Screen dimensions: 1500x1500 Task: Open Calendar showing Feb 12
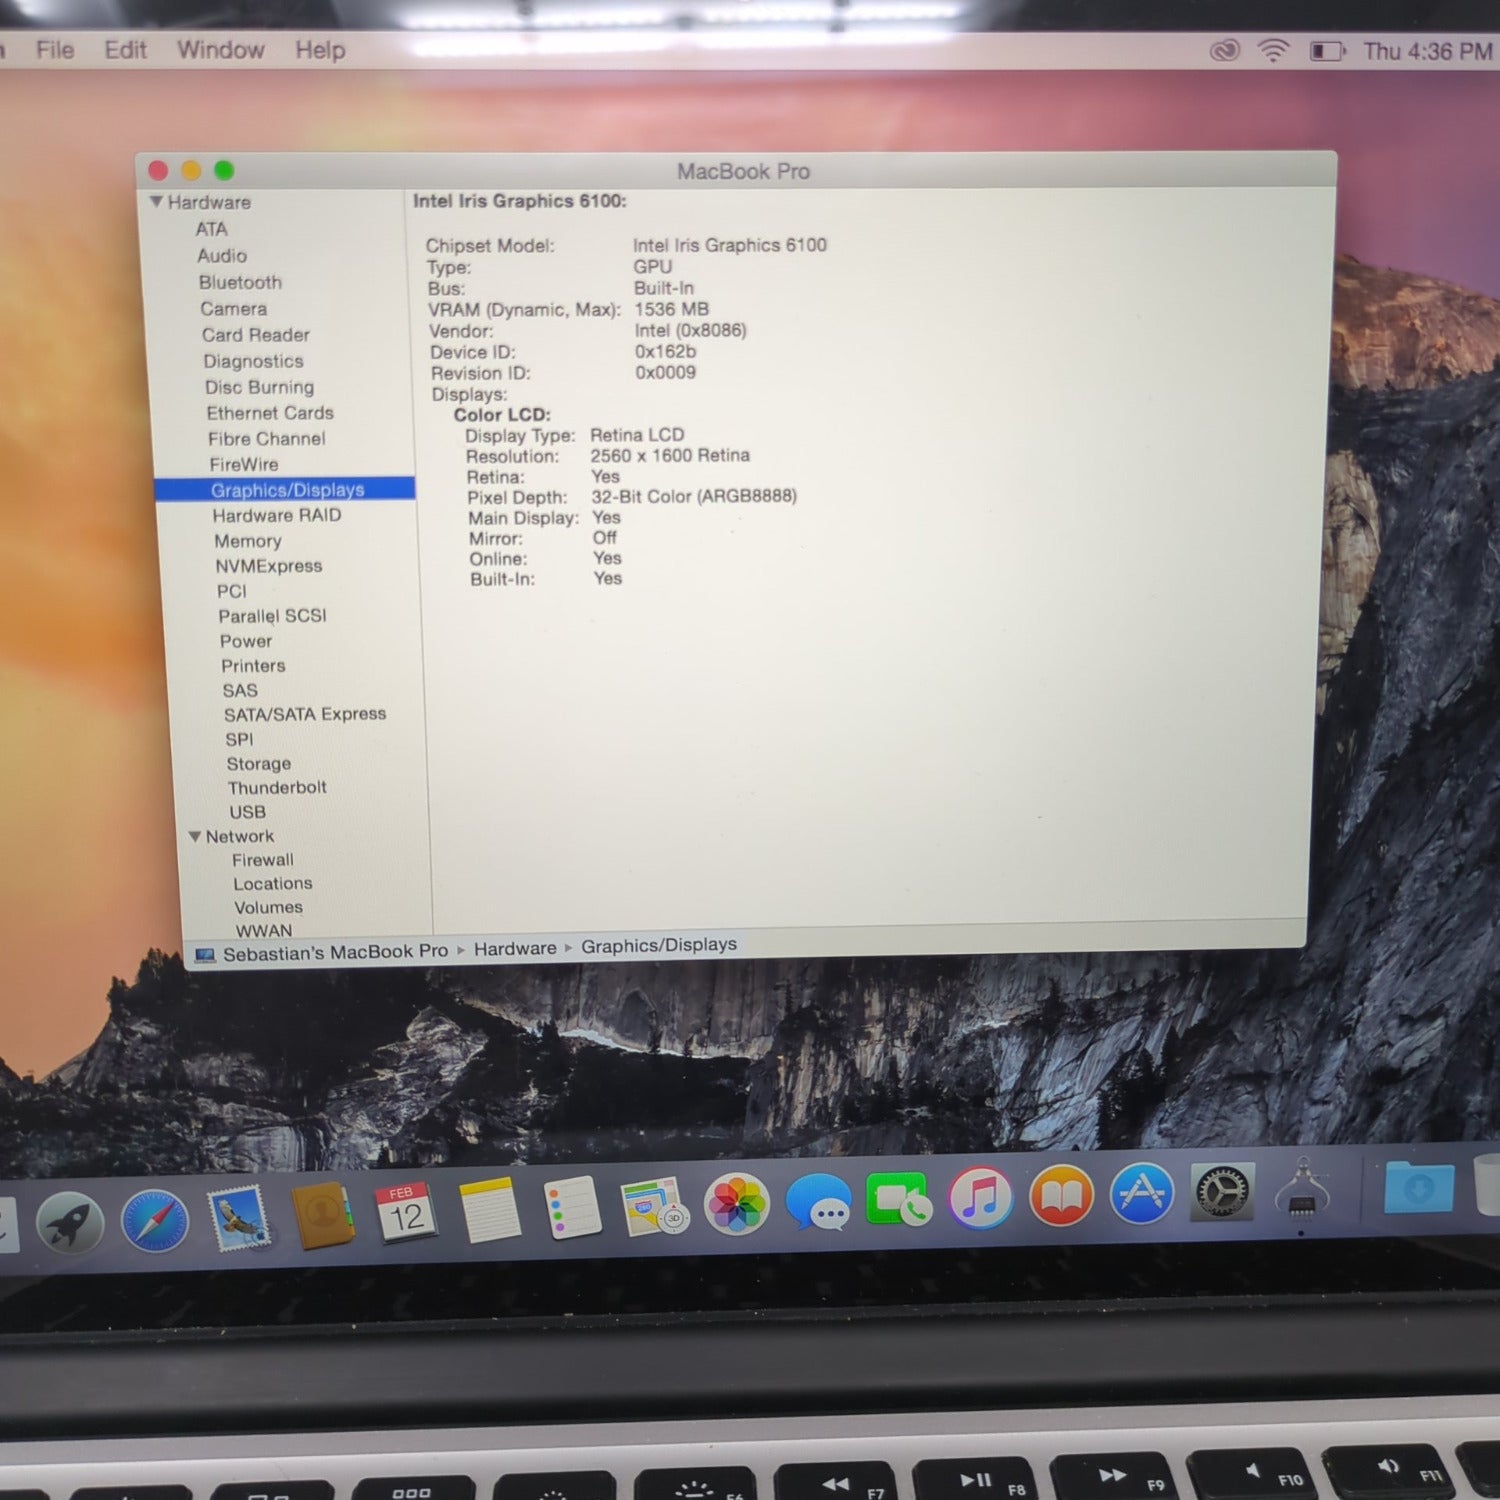pyautogui.click(x=405, y=1212)
